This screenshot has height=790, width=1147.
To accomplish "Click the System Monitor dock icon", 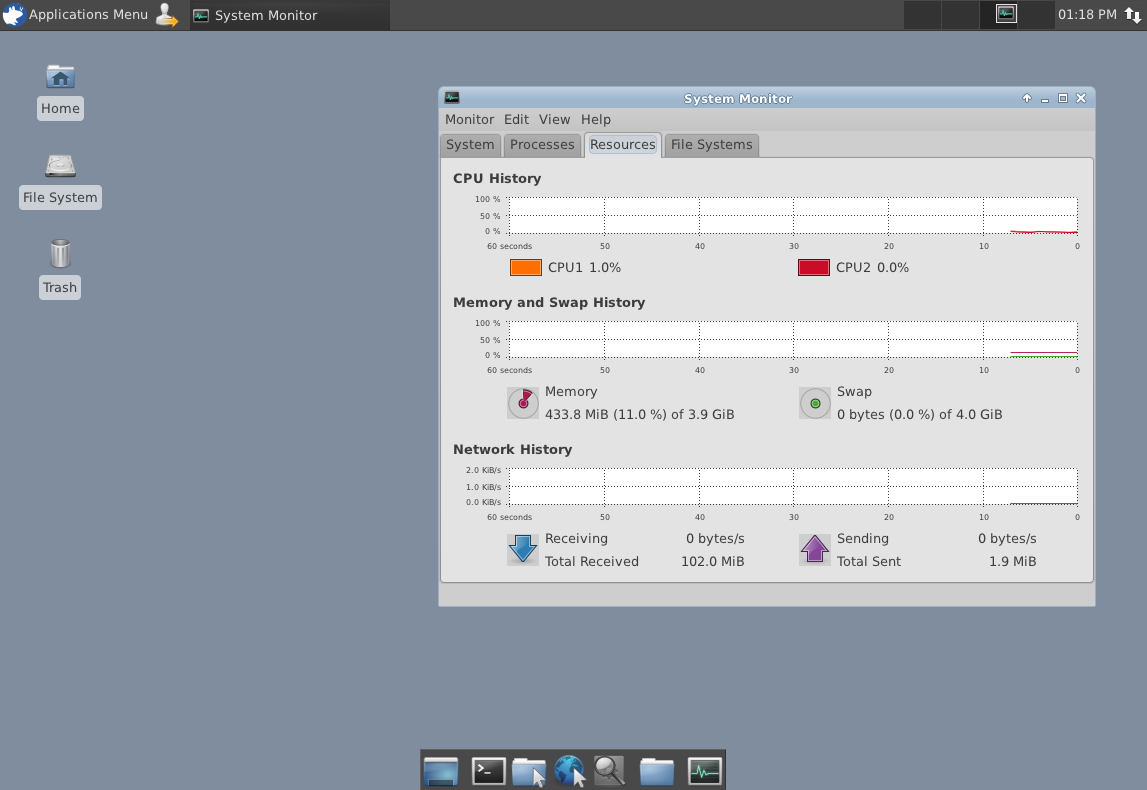I will click(x=704, y=771).
